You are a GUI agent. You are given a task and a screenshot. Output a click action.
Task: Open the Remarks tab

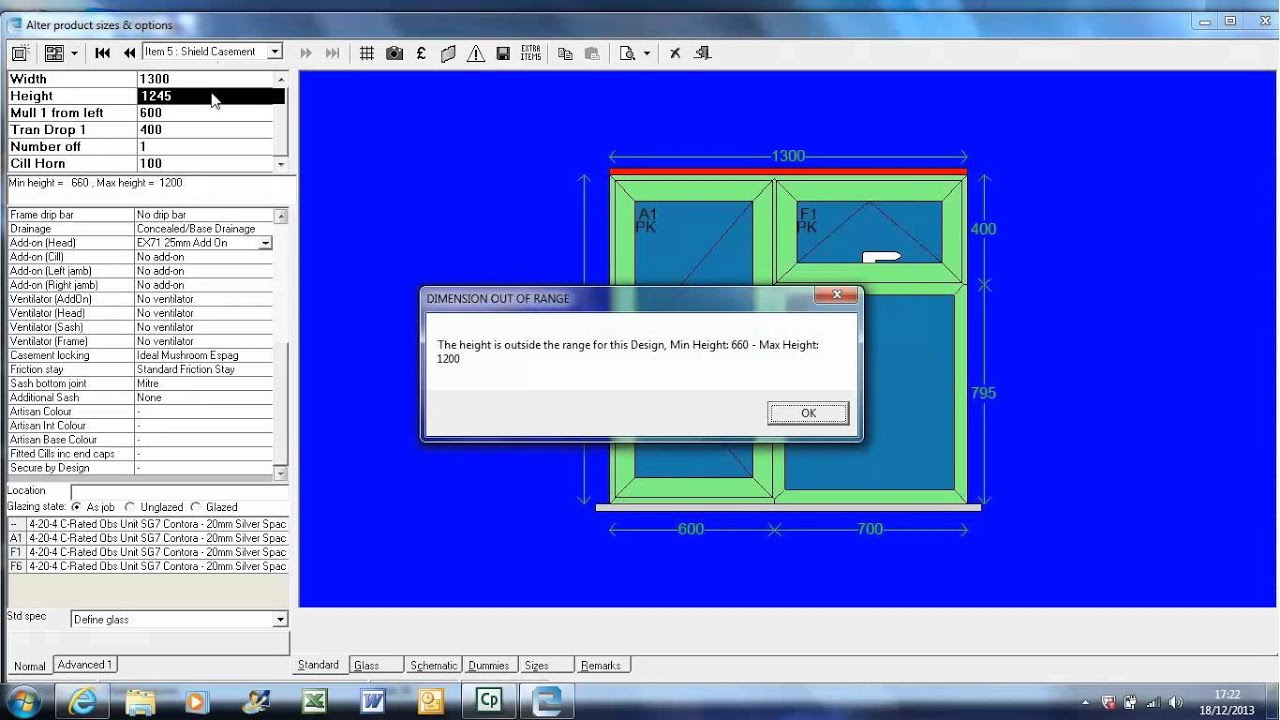tap(601, 665)
